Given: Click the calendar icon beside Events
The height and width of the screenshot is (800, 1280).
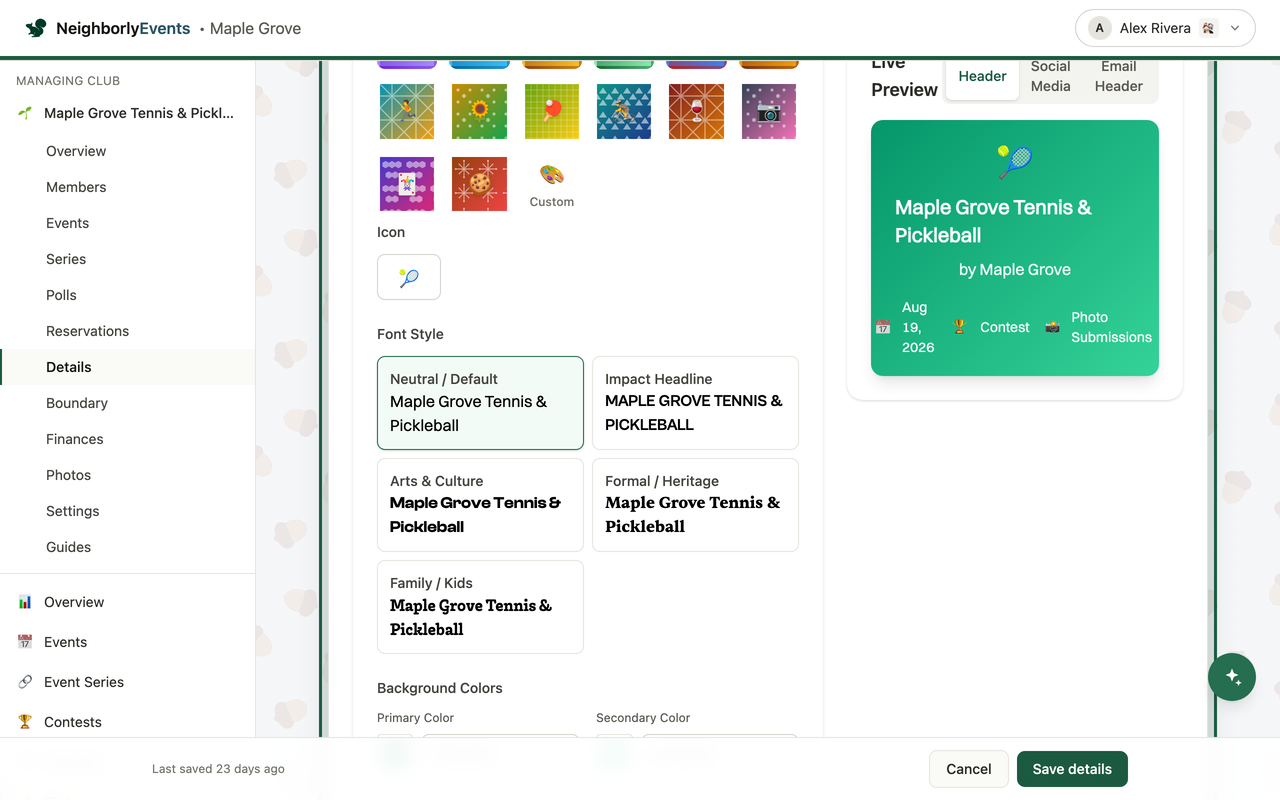Looking at the screenshot, I should click(25, 642).
